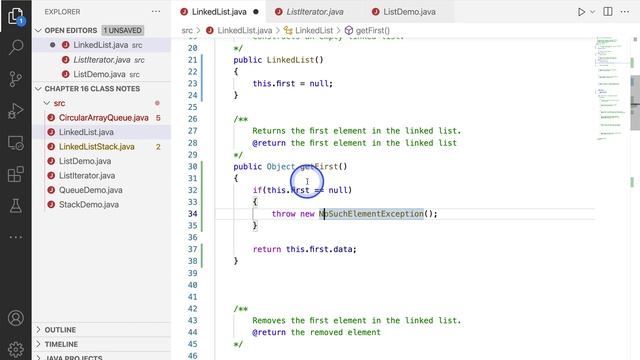Open the Accounts menu
Viewport: 640px width, 360px height.
(x=16, y=318)
